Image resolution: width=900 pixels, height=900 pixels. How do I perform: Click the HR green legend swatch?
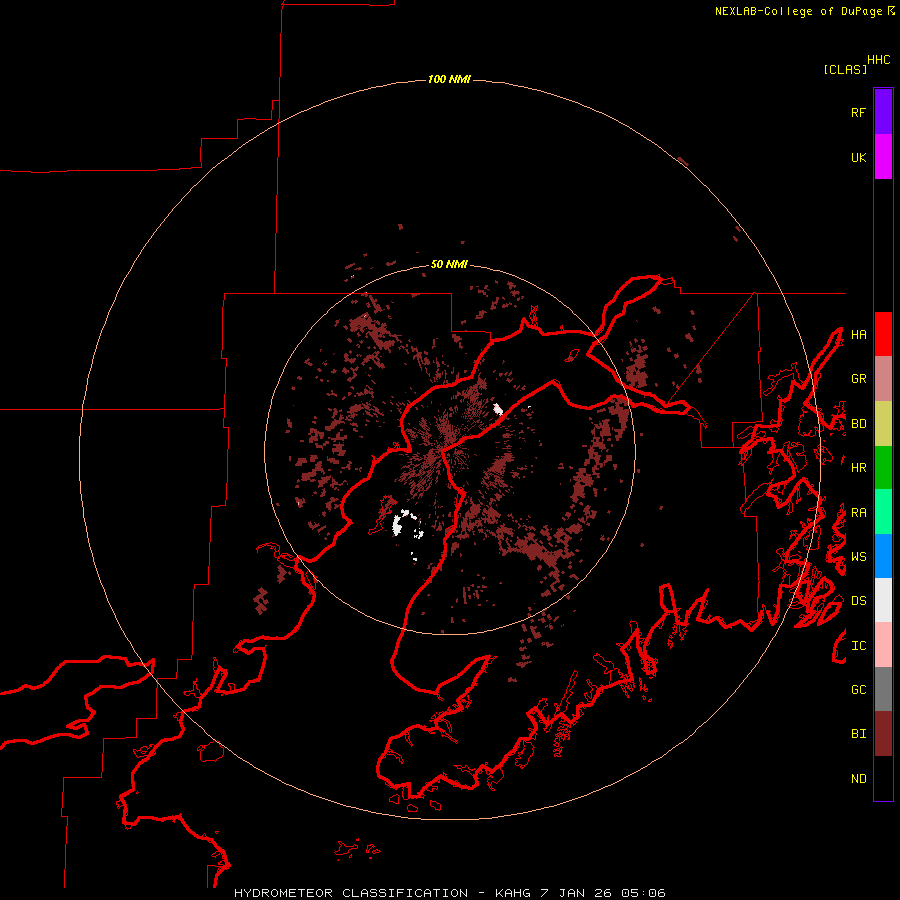click(x=883, y=468)
